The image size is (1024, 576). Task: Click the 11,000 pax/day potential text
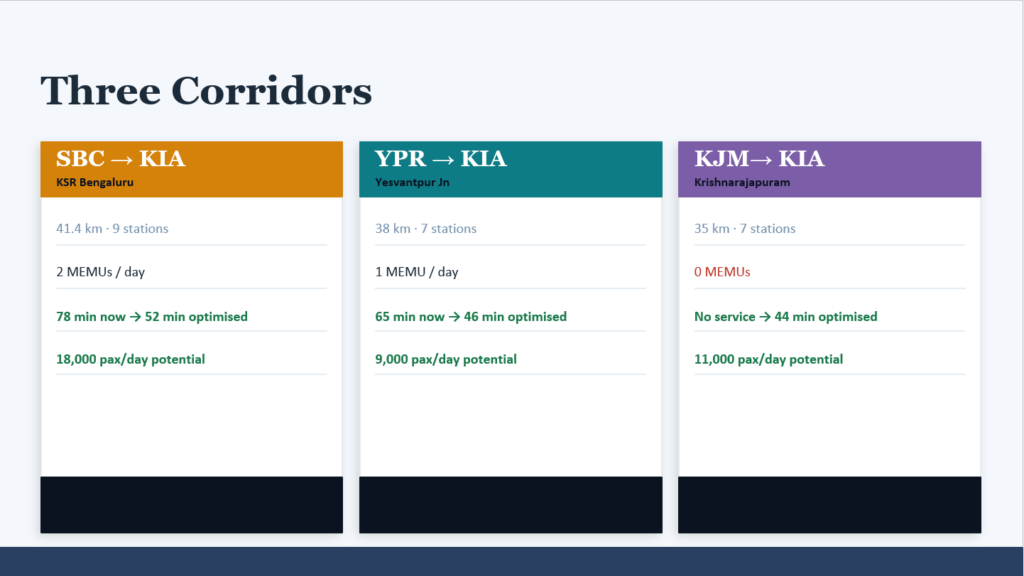point(768,359)
